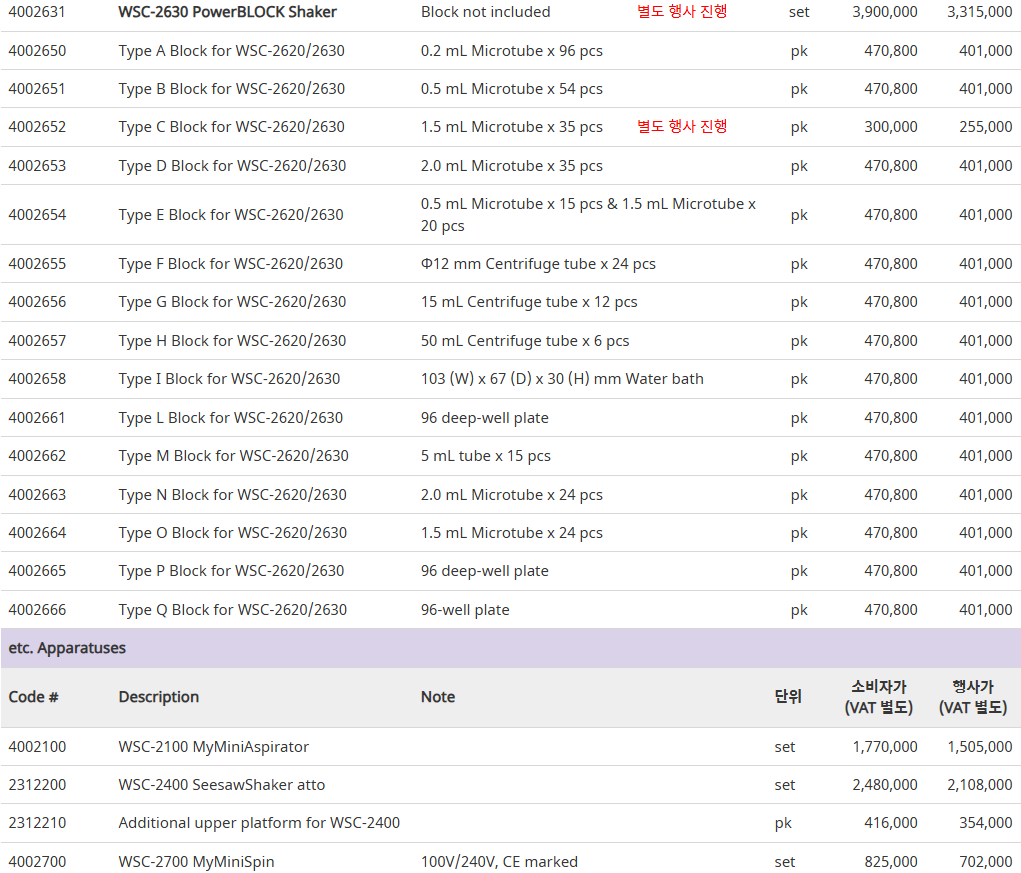
Task: Click the Code # column header
Action: [x=33, y=697]
